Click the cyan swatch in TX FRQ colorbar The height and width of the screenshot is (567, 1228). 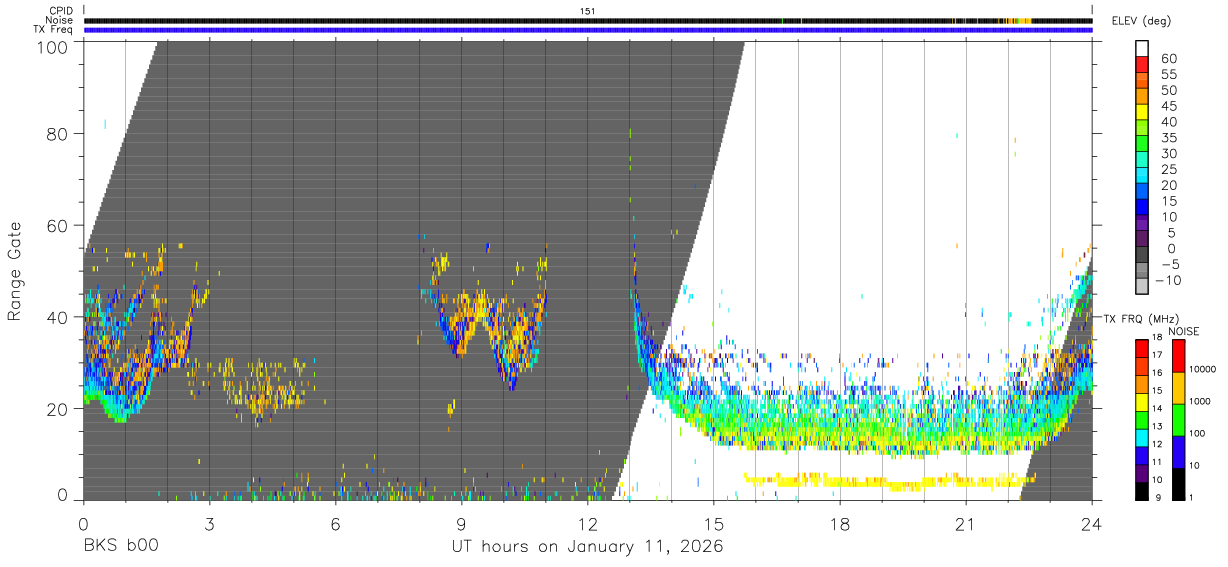(x=1140, y=440)
